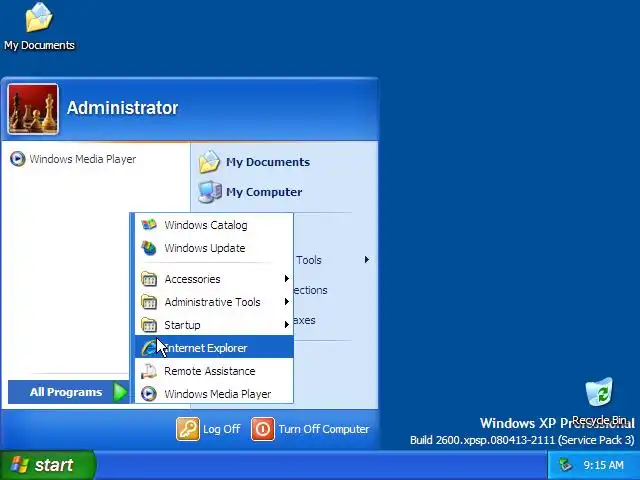The image size is (640, 480).
Task: Click the Log Off key icon
Action: coord(188,429)
